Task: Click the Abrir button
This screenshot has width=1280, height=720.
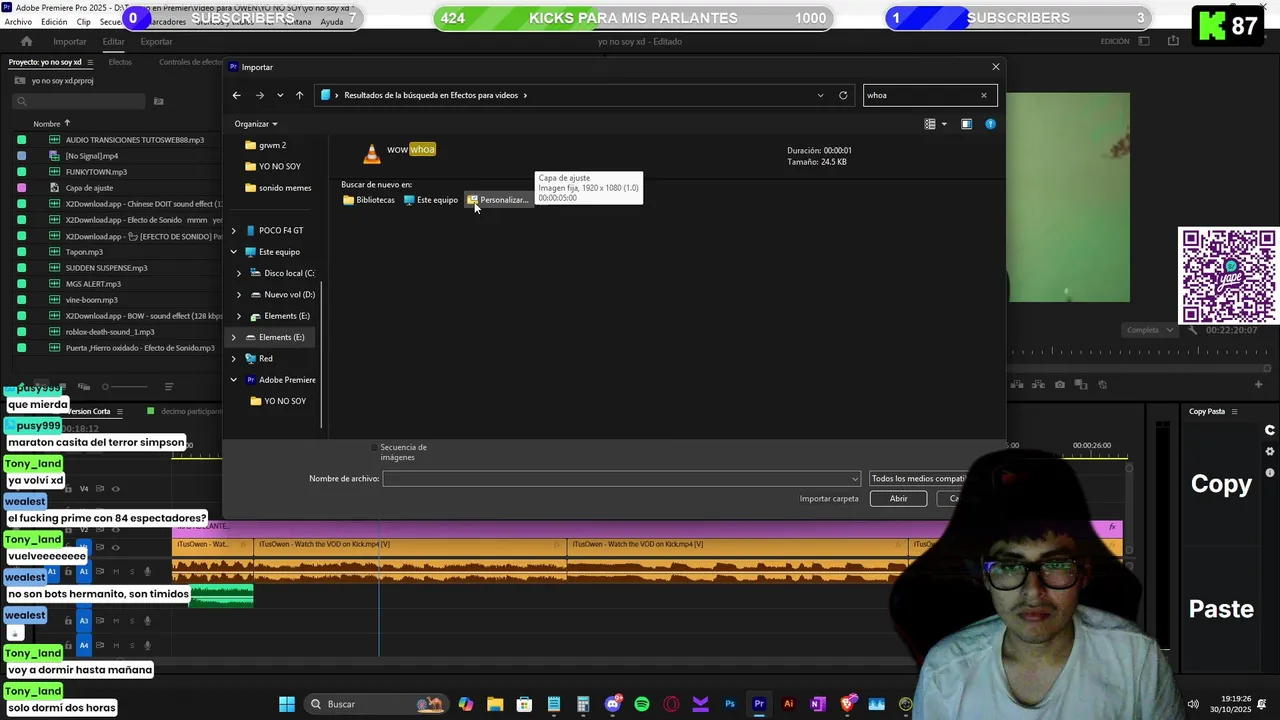Action: point(898,498)
